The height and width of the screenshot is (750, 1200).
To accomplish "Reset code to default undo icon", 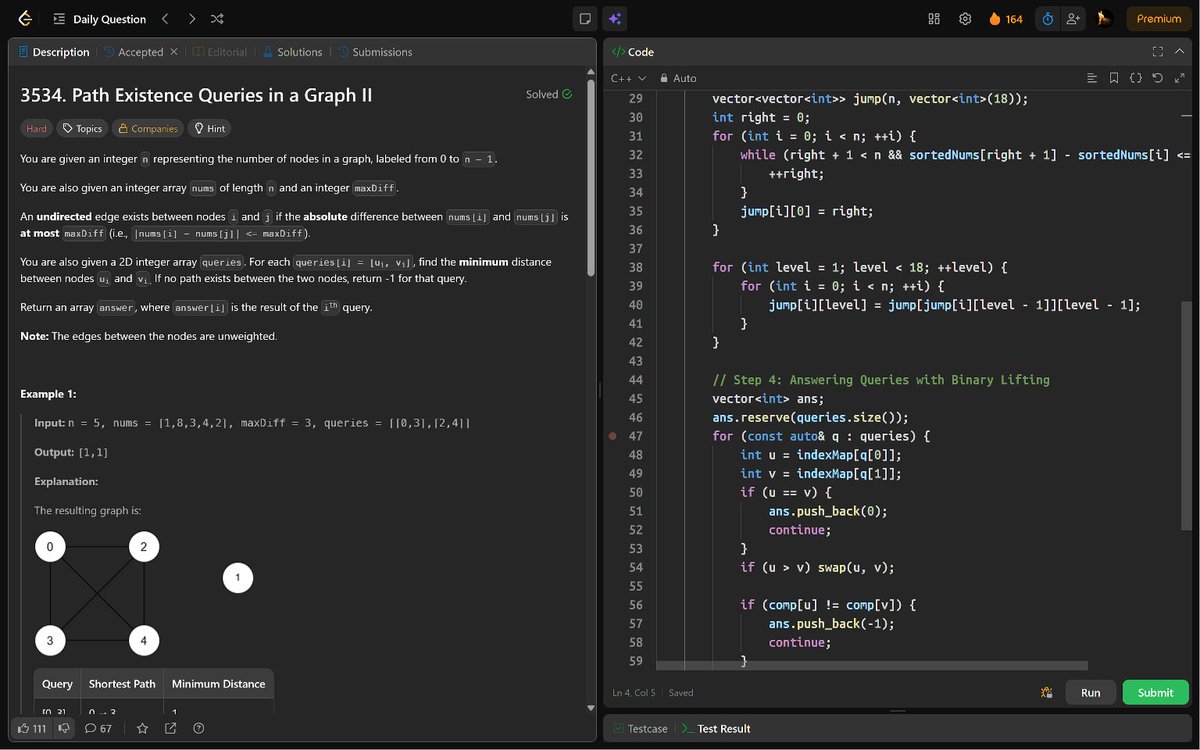I will point(1158,78).
